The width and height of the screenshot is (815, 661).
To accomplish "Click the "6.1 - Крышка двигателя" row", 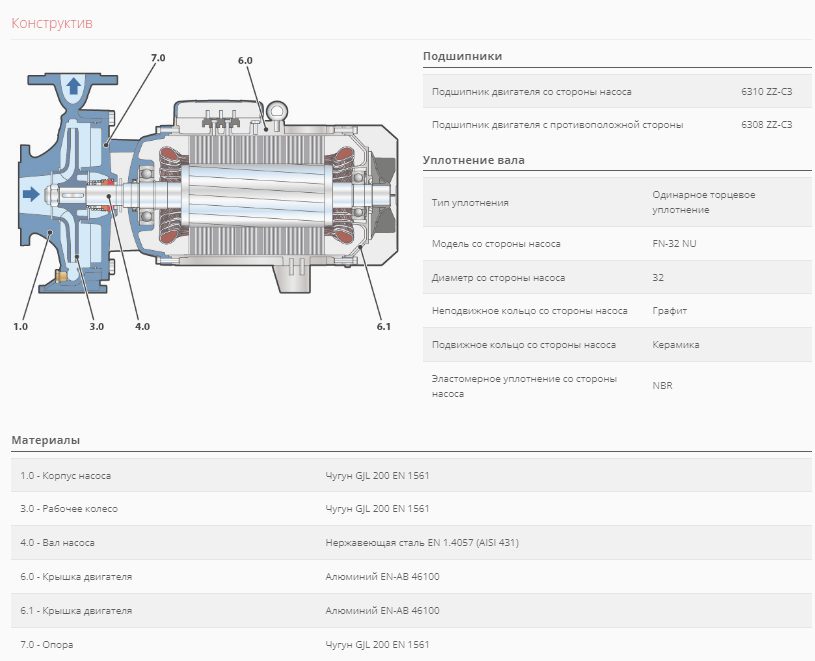I will pyautogui.click(x=411, y=611).
